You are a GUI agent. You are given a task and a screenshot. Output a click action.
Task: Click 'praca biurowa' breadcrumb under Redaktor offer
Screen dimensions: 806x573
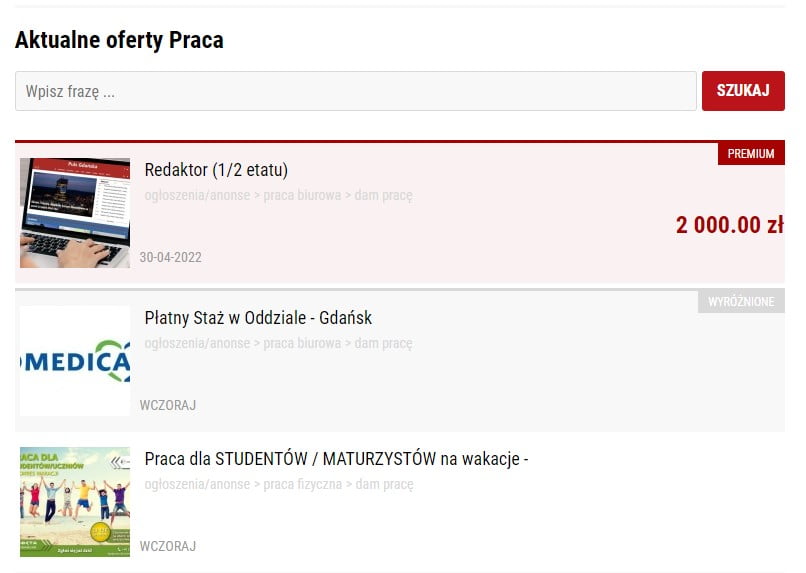pyautogui.click(x=302, y=195)
